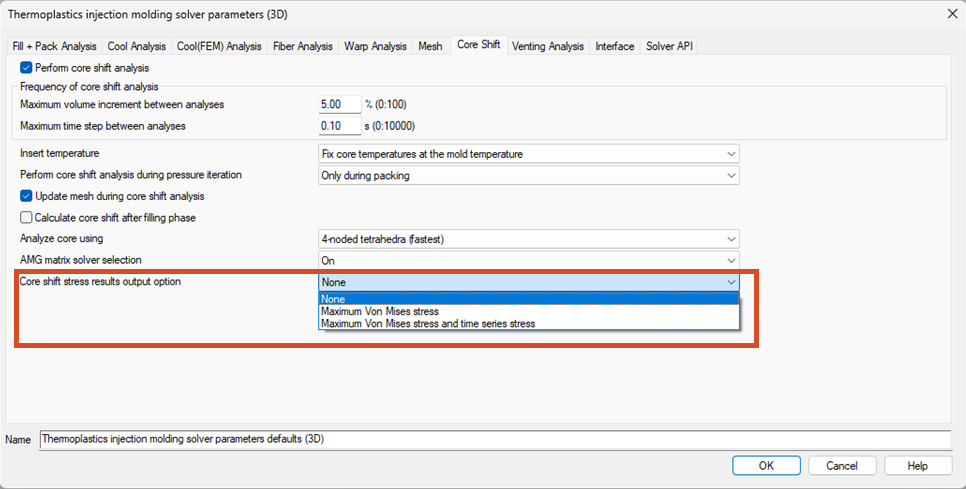Screen dimensions: 966x489
Task: Choose Maximum Von Mises stress and time series stress
Action: (x=529, y=323)
